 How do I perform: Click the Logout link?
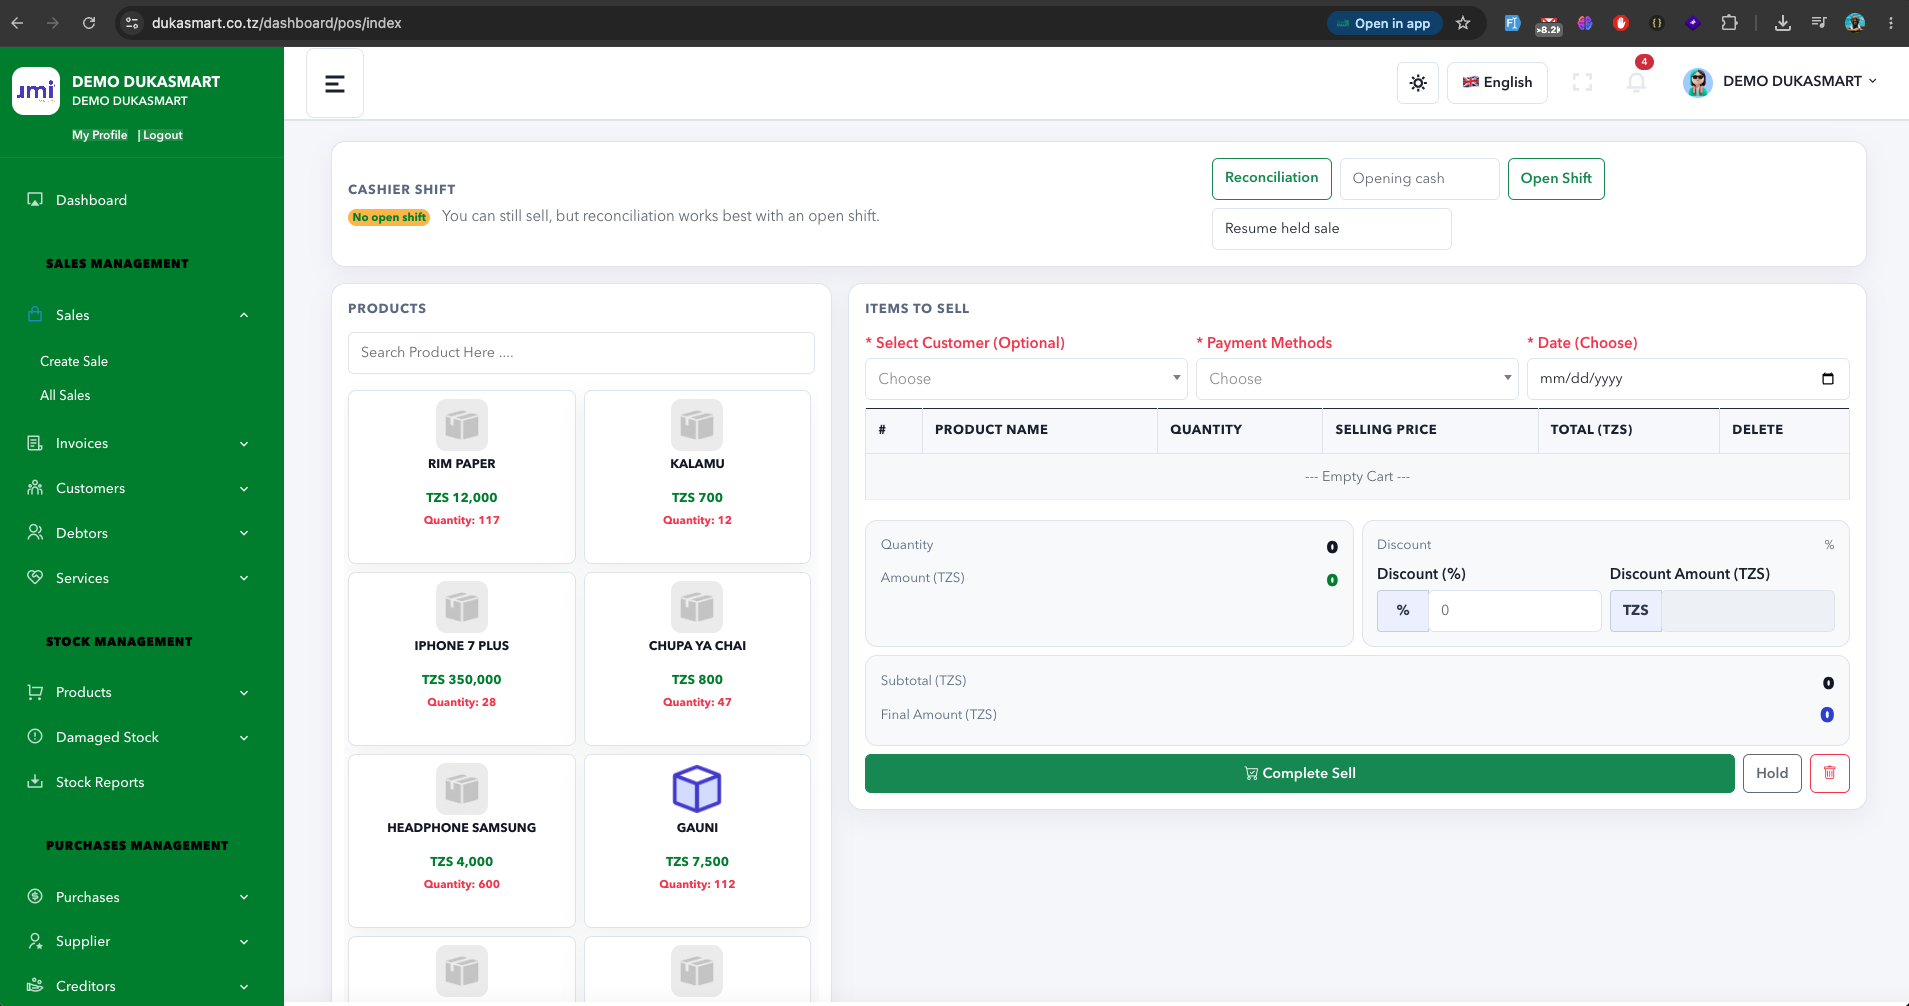tap(162, 135)
